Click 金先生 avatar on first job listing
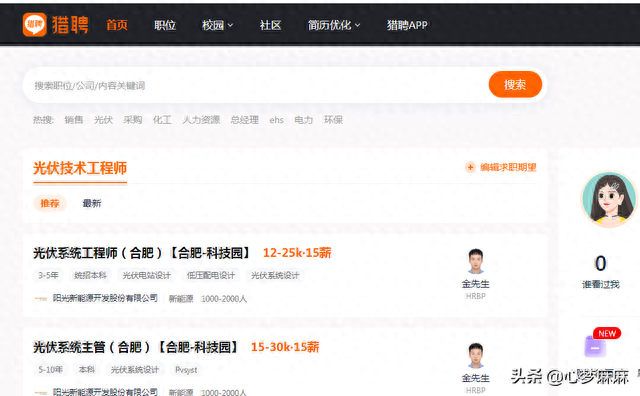The height and width of the screenshot is (396, 640). tap(476, 261)
